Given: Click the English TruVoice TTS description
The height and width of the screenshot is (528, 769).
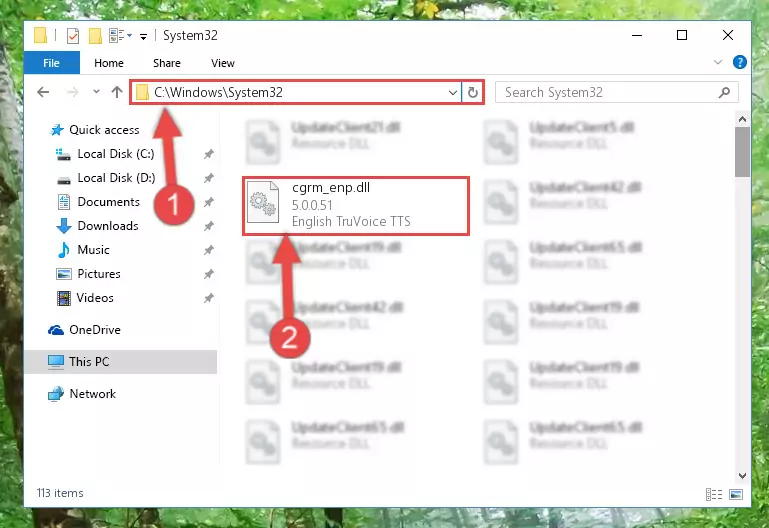Looking at the screenshot, I should point(351,222).
